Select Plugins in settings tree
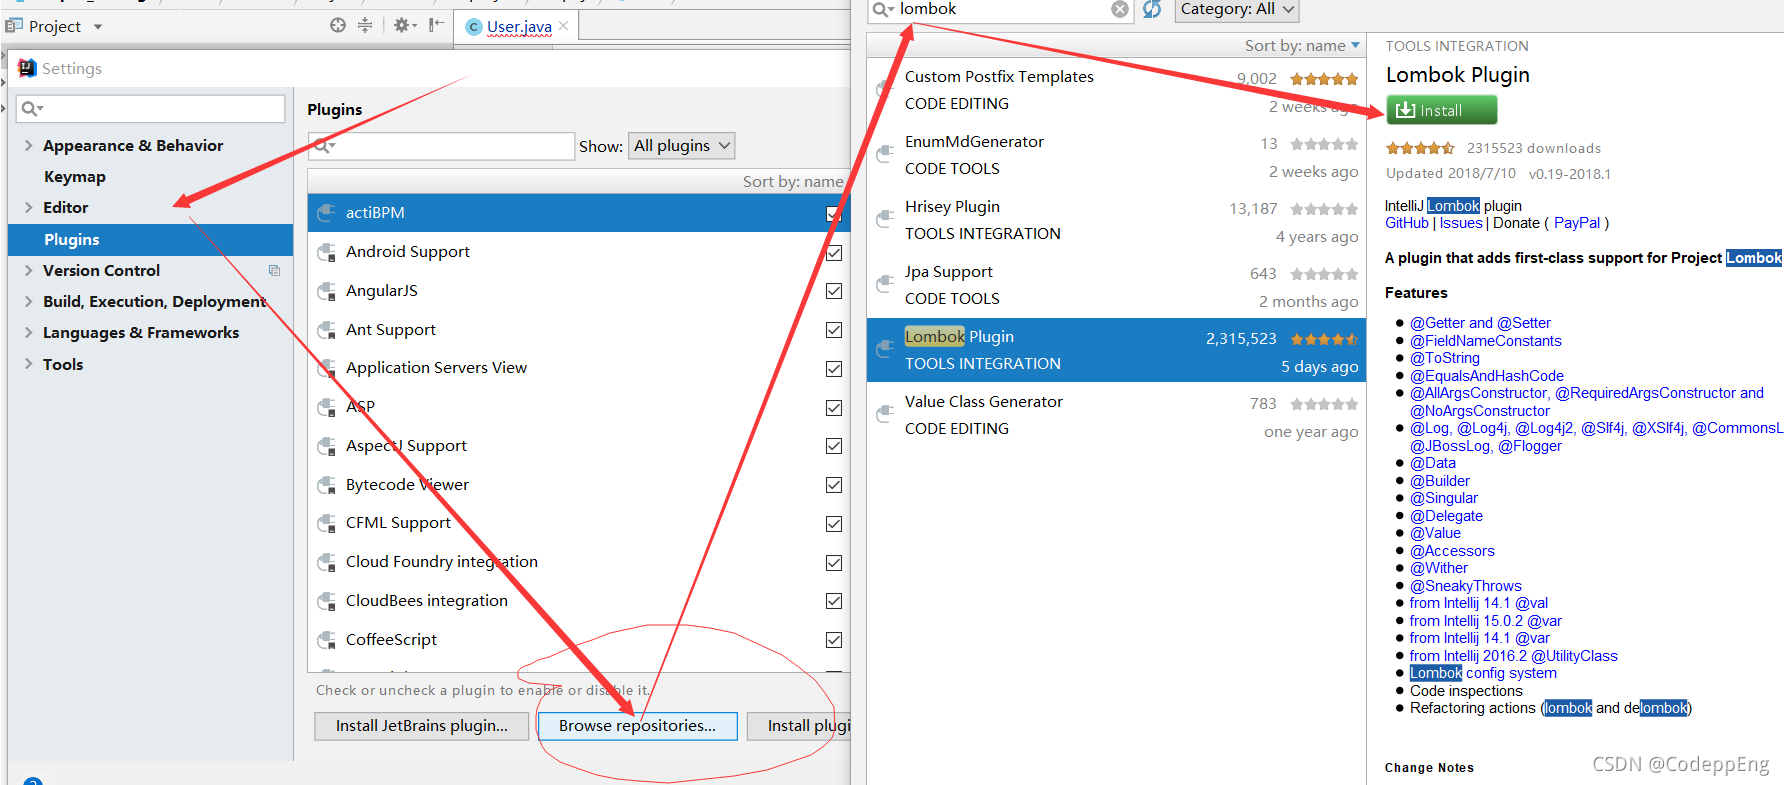The height and width of the screenshot is (785, 1784). click(x=150, y=239)
